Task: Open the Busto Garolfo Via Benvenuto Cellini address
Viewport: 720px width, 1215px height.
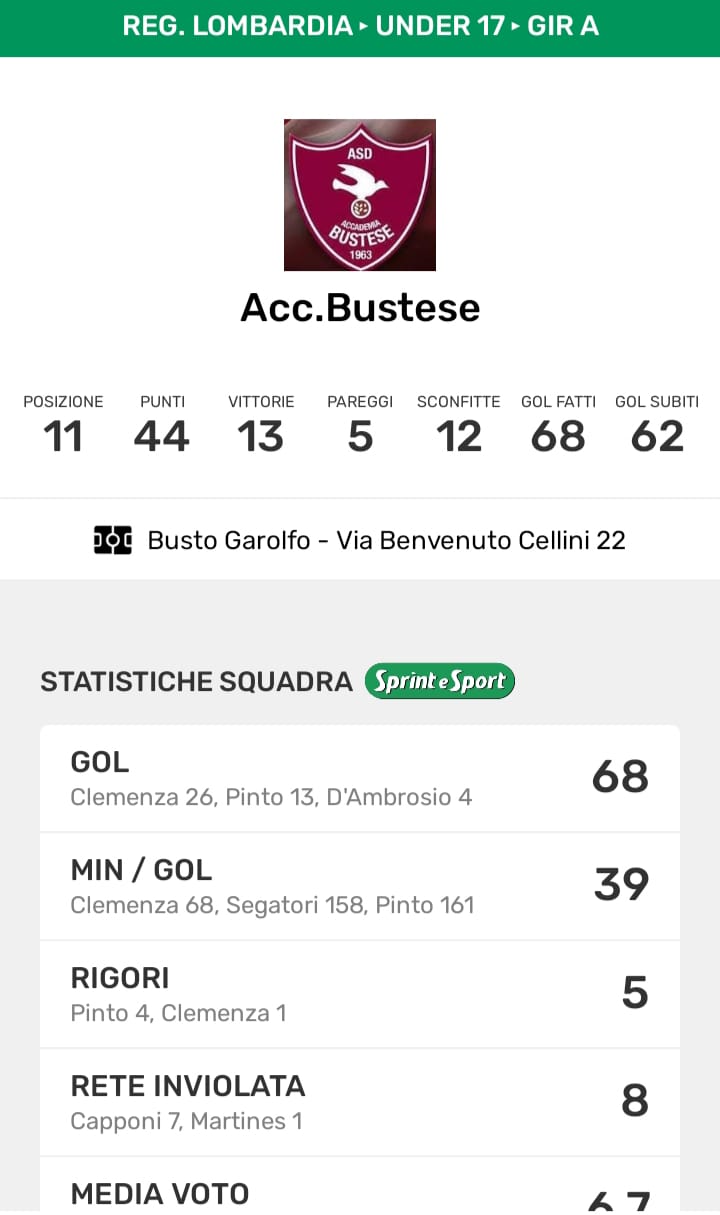Action: tap(386, 540)
